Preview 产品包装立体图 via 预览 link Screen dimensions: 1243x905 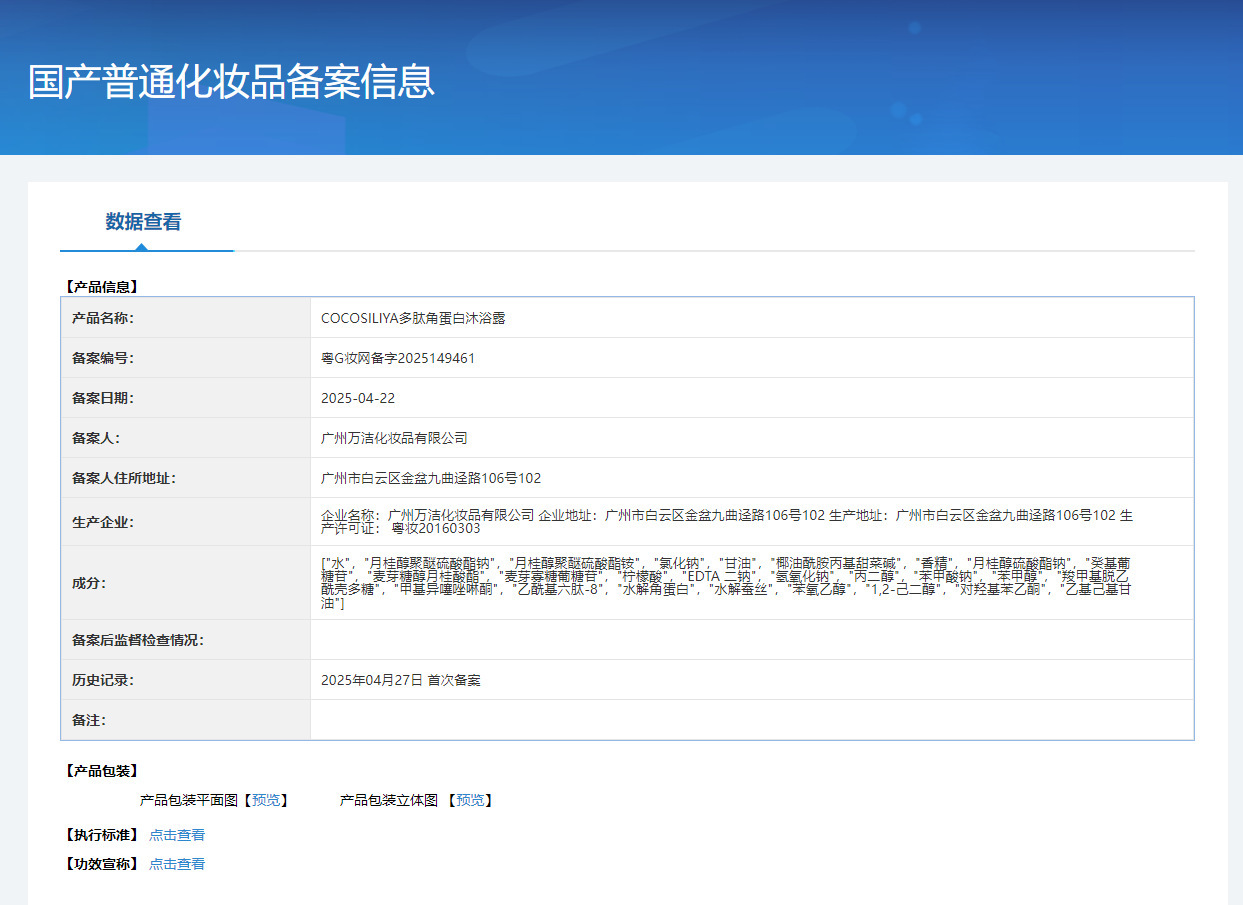click(x=470, y=800)
